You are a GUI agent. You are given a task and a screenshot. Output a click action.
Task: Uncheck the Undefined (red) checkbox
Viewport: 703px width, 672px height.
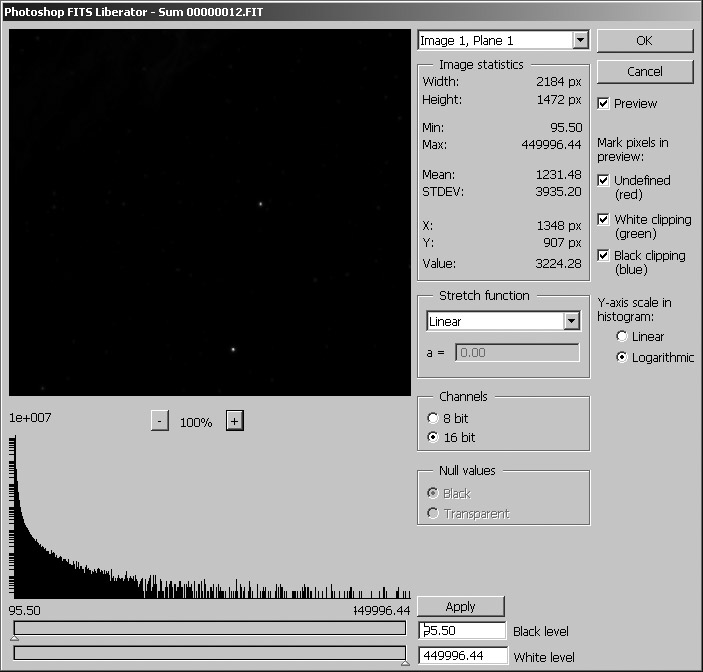[603, 181]
